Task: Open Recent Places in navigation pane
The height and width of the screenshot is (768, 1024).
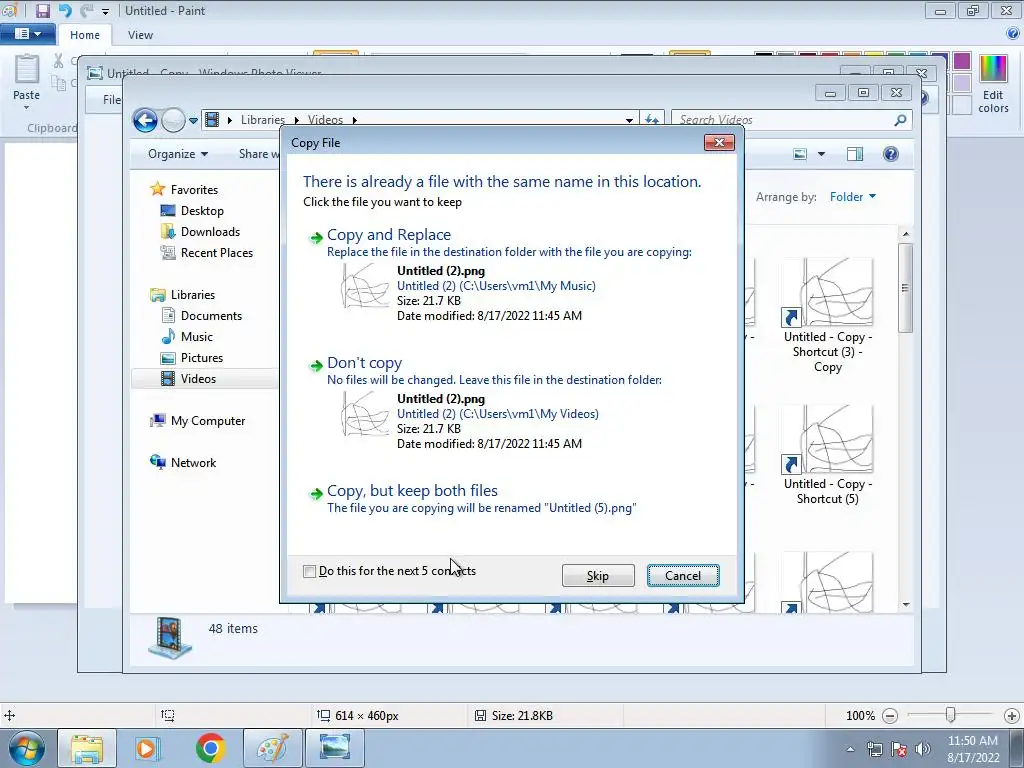Action: point(216,253)
